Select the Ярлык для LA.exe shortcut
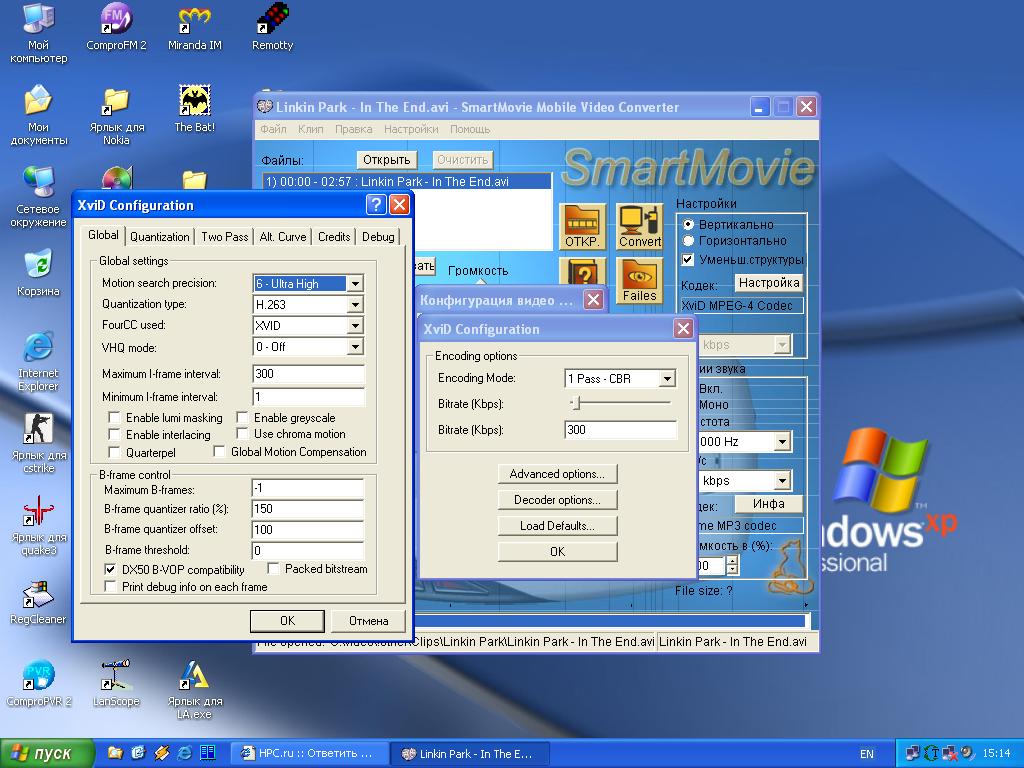The image size is (1024, 768). (195, 690)
